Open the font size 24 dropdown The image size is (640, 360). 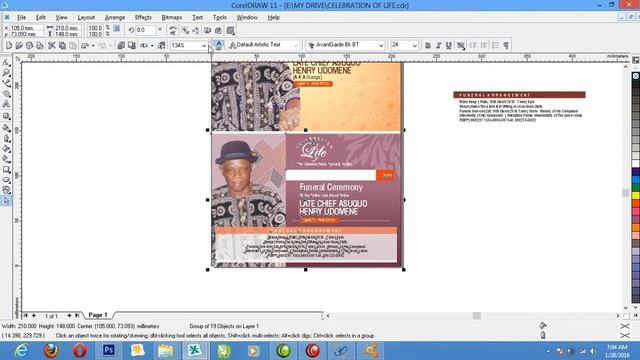click(415, 45)
